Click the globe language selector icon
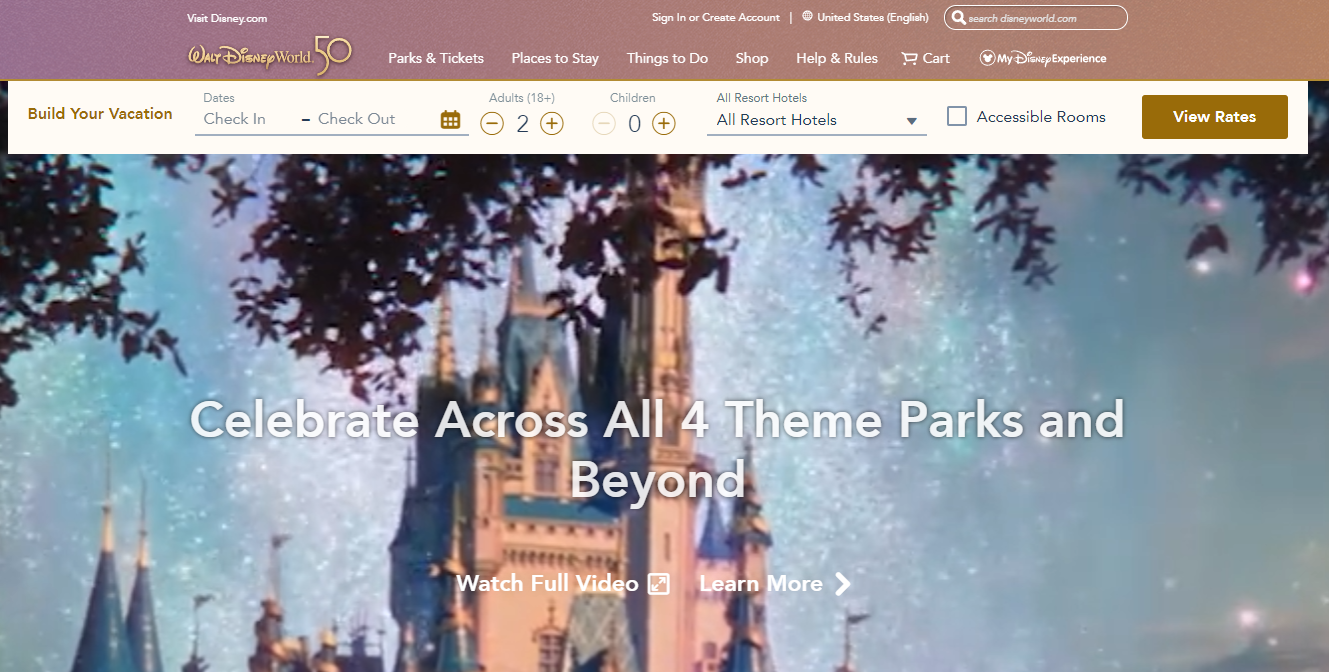The width and height of the screenshot is (1329, 672). click(x=807, y=17)
